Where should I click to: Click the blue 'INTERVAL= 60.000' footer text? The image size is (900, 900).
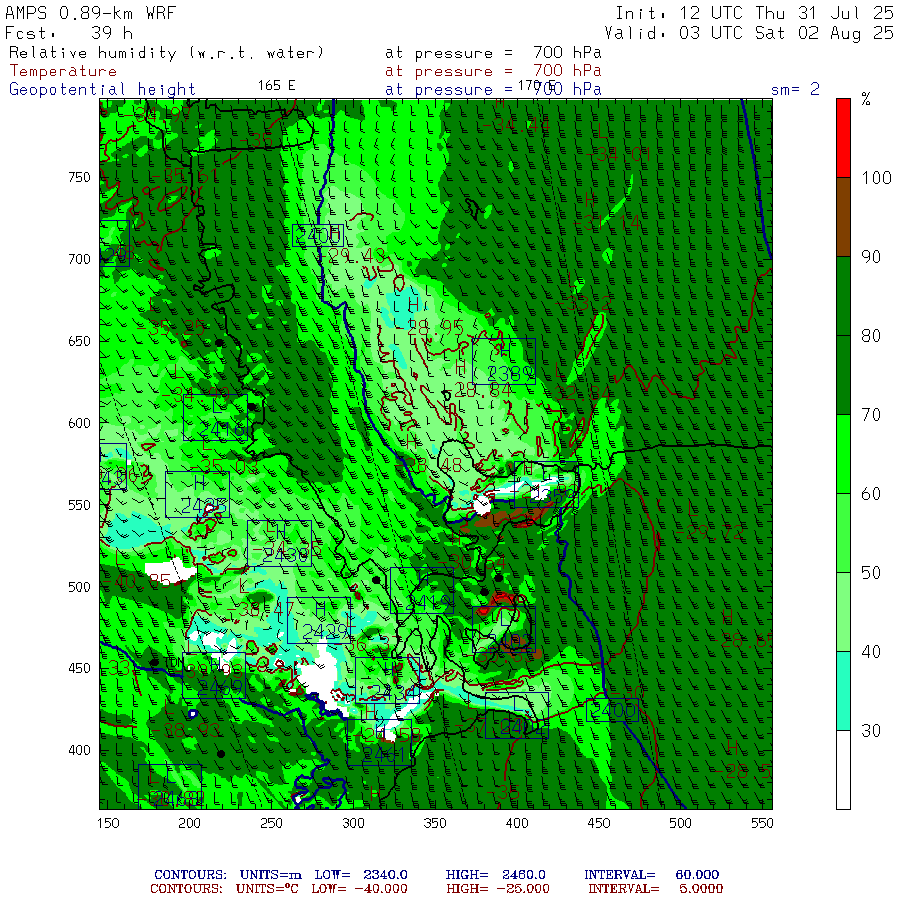point(651,875)
